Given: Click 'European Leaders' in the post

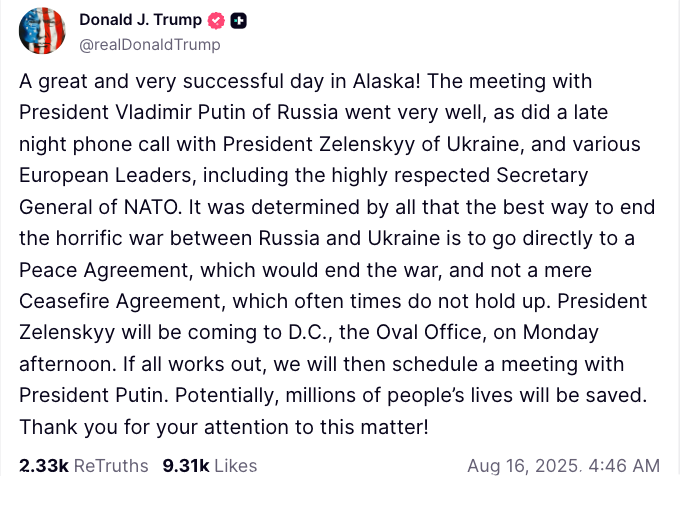Looking at the screenshot, I should point(106,176).
